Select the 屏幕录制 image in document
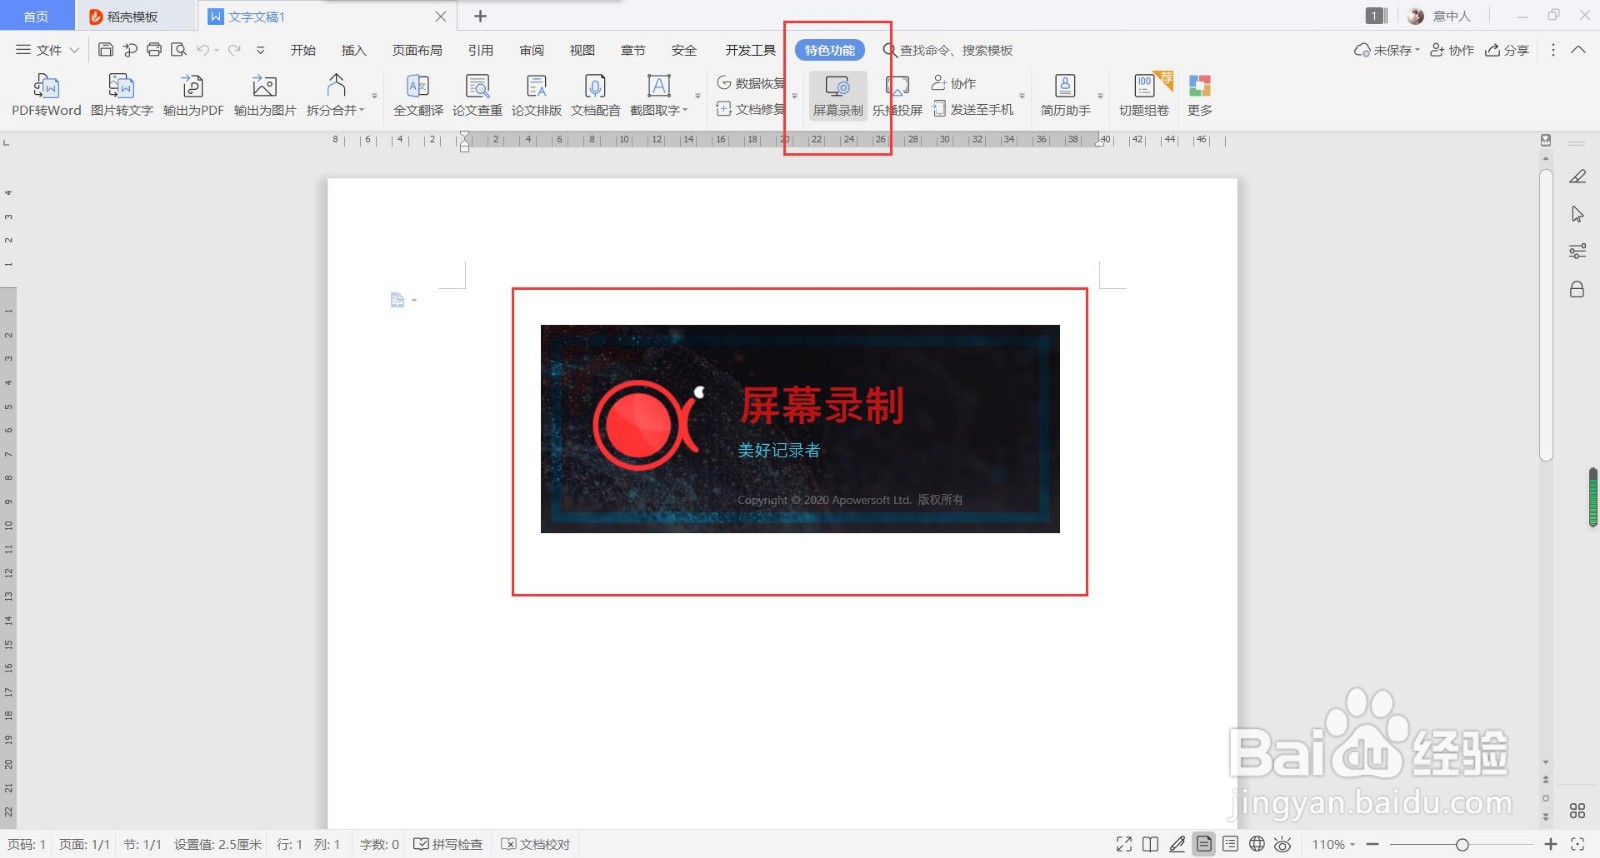Image resolution: width=1600 pixels, height=858 pixels. pos(800,429)
